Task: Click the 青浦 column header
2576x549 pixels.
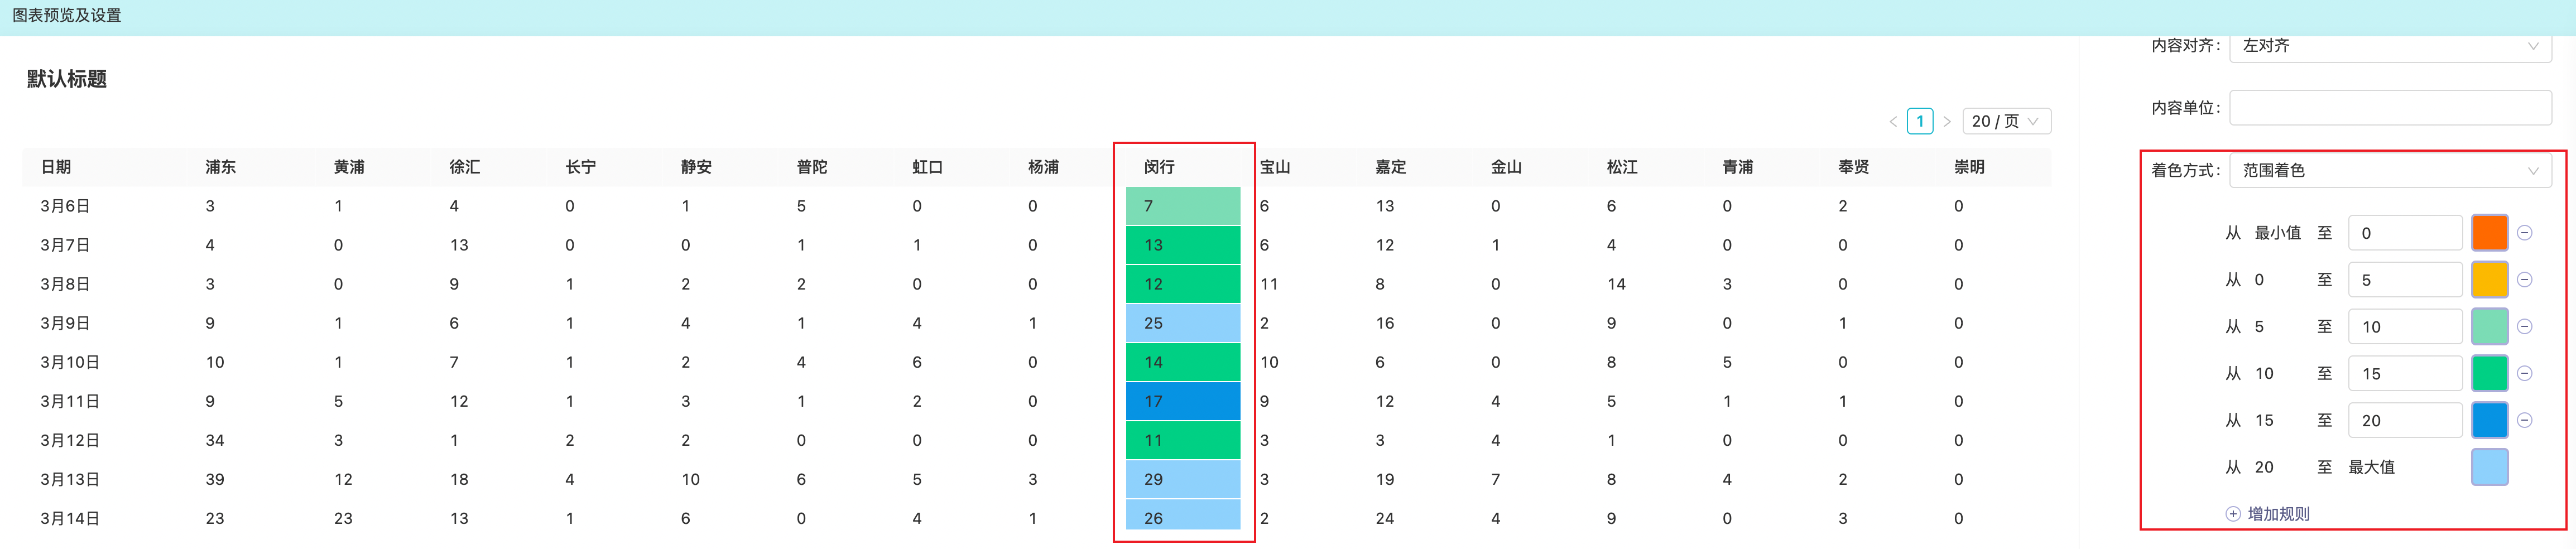Action: tap(1738, 167)
